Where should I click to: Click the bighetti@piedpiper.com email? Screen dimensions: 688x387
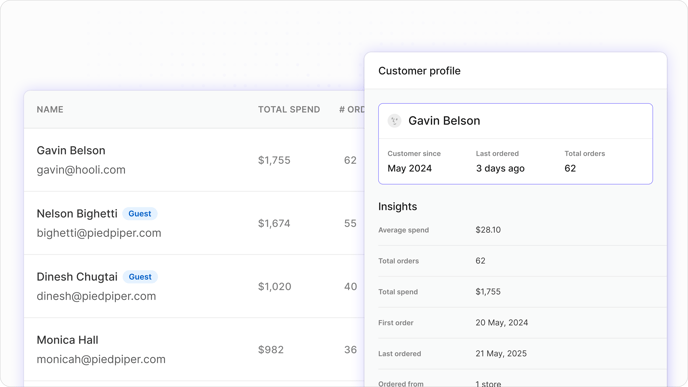[99, 233]
